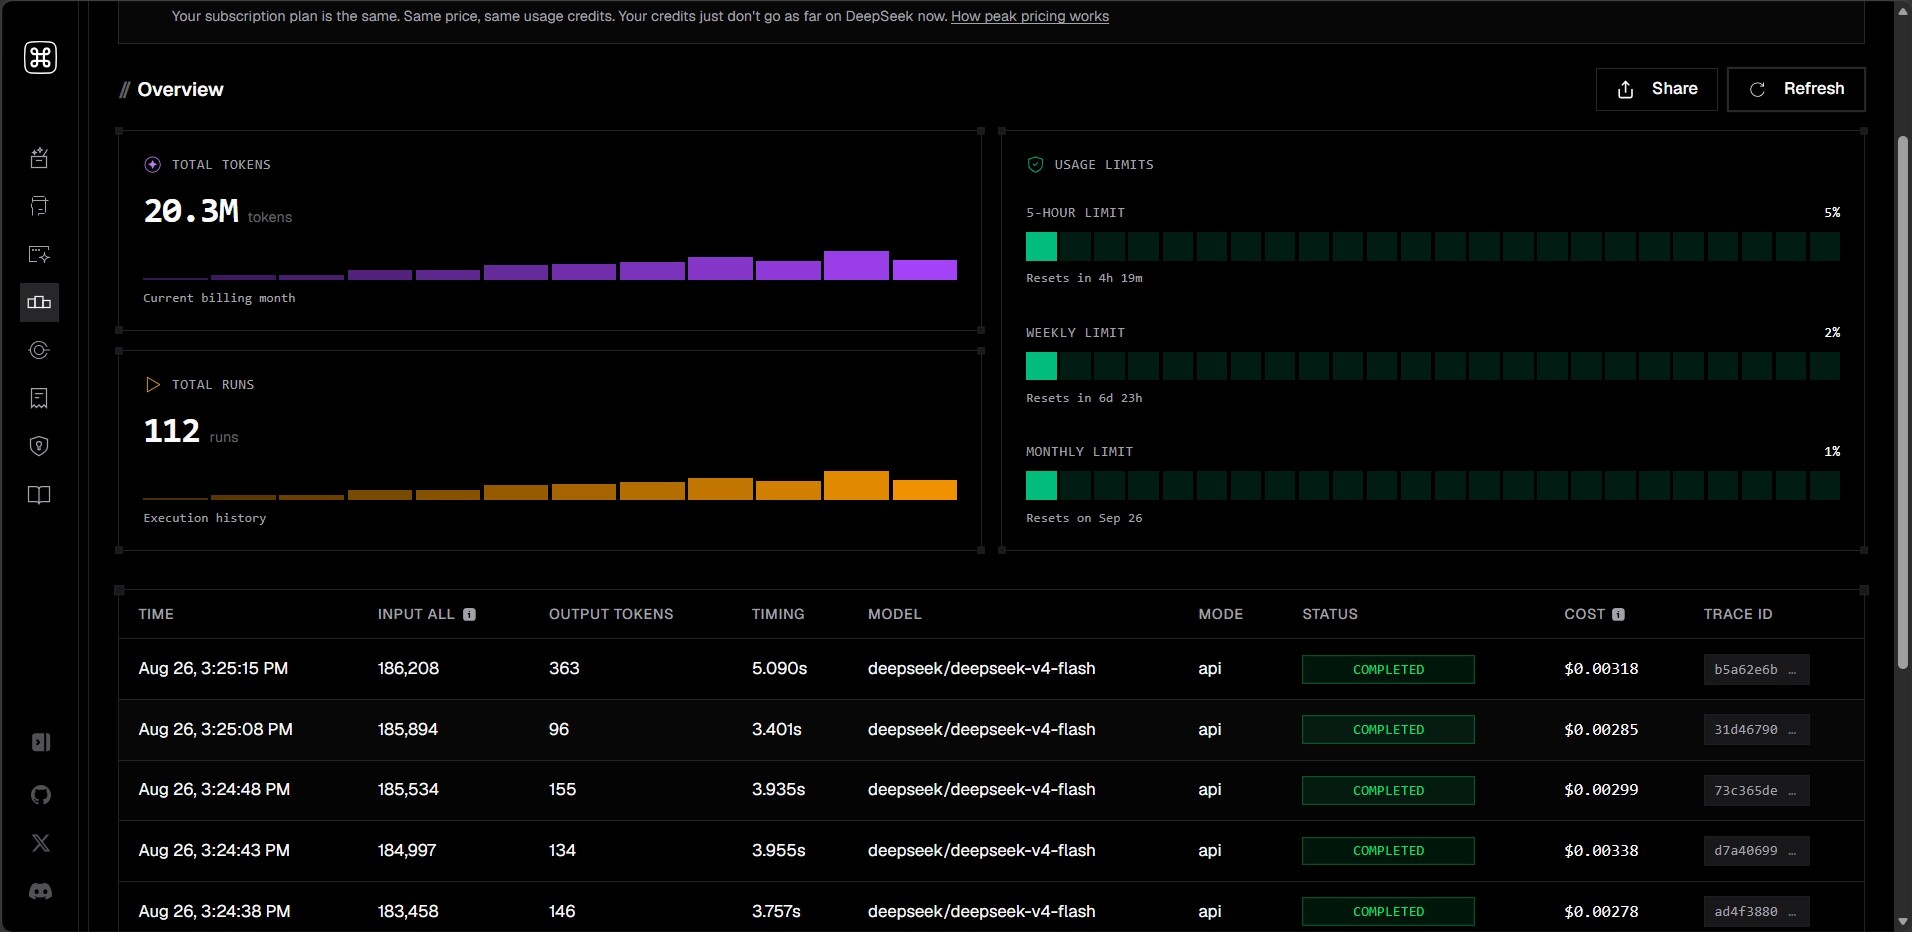Click the GitHub icon in the sidebar
This screenshot has width=1912, height=932.
(x=40, y=795)
